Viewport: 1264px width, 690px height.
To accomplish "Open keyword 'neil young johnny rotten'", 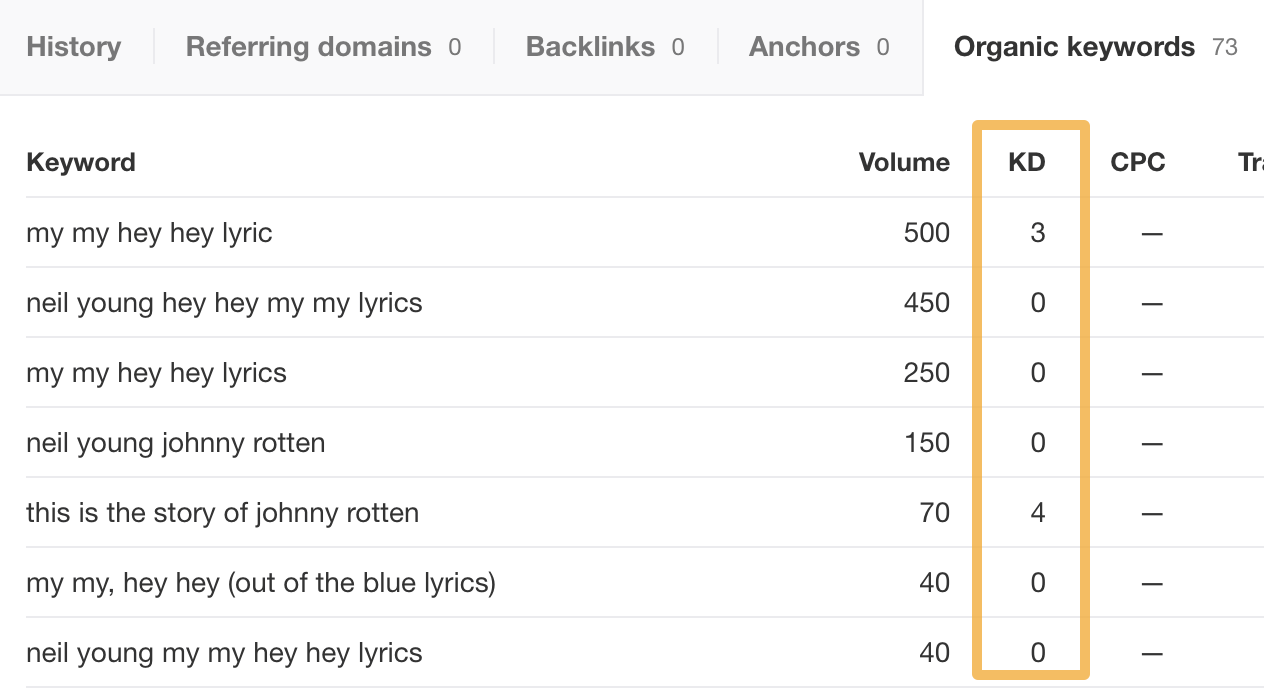I will coord(176,442).
